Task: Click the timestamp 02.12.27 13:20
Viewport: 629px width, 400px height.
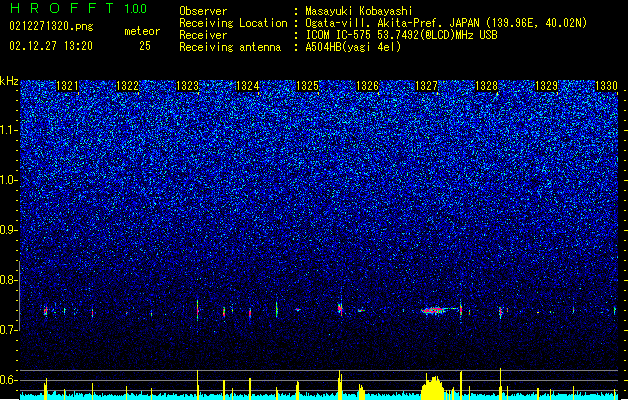Action: click(51, 46)
